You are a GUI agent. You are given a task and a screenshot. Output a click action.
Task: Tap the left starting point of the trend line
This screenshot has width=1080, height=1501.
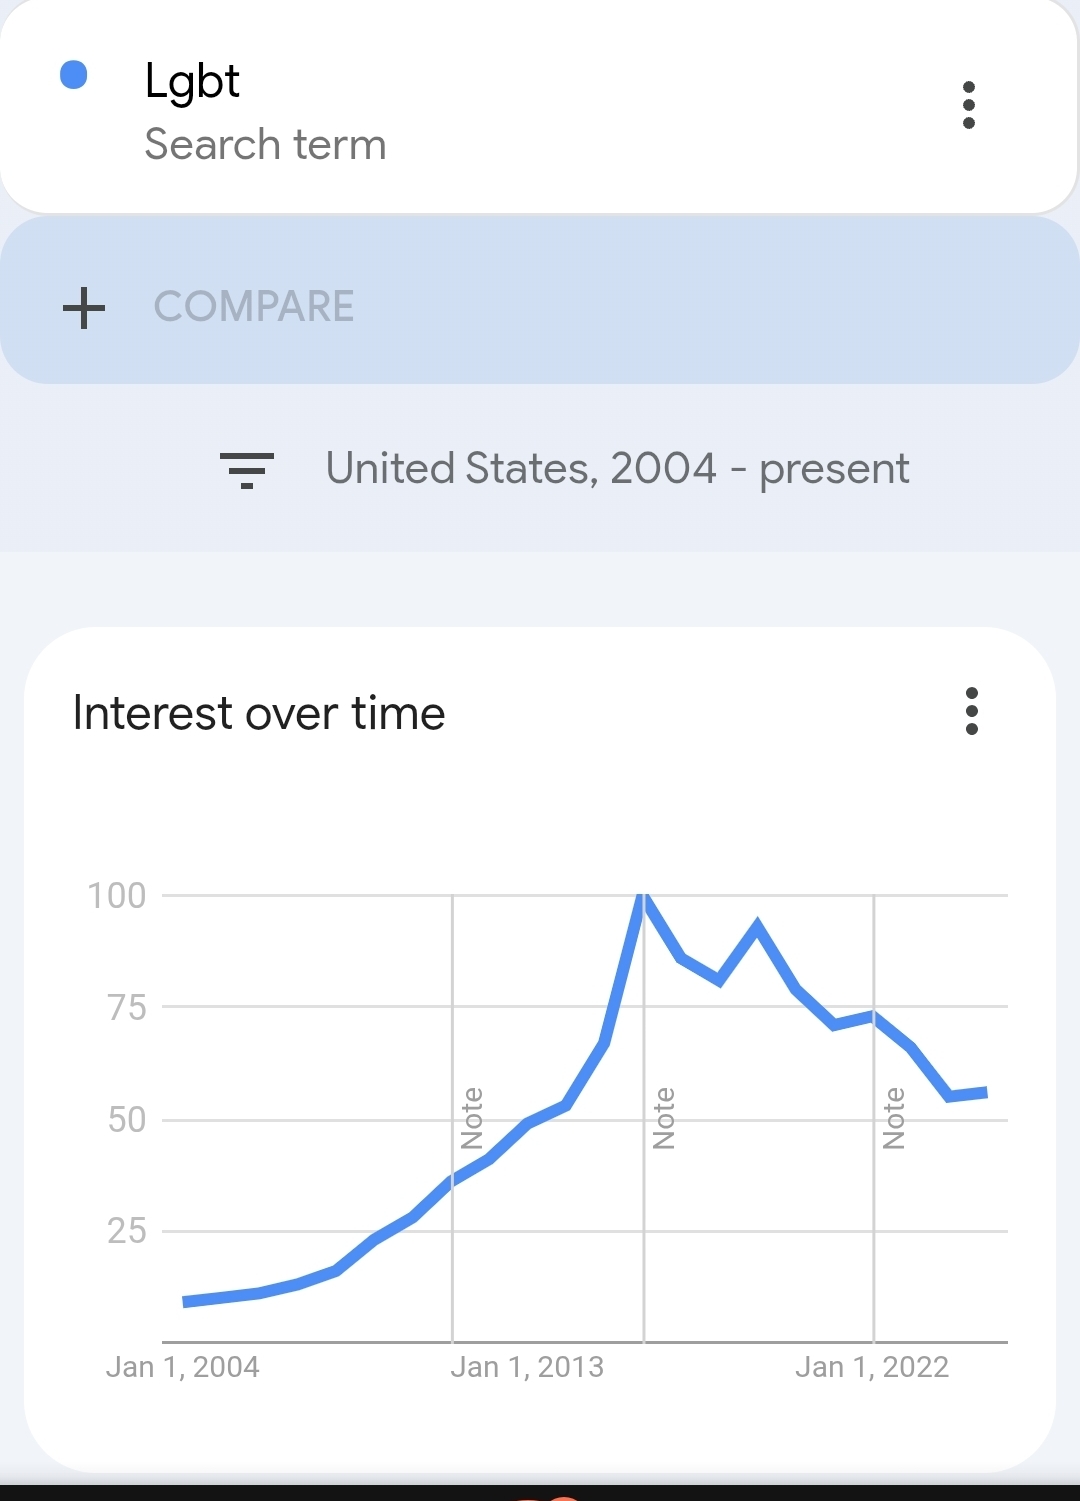click(x=186, y=1301)
